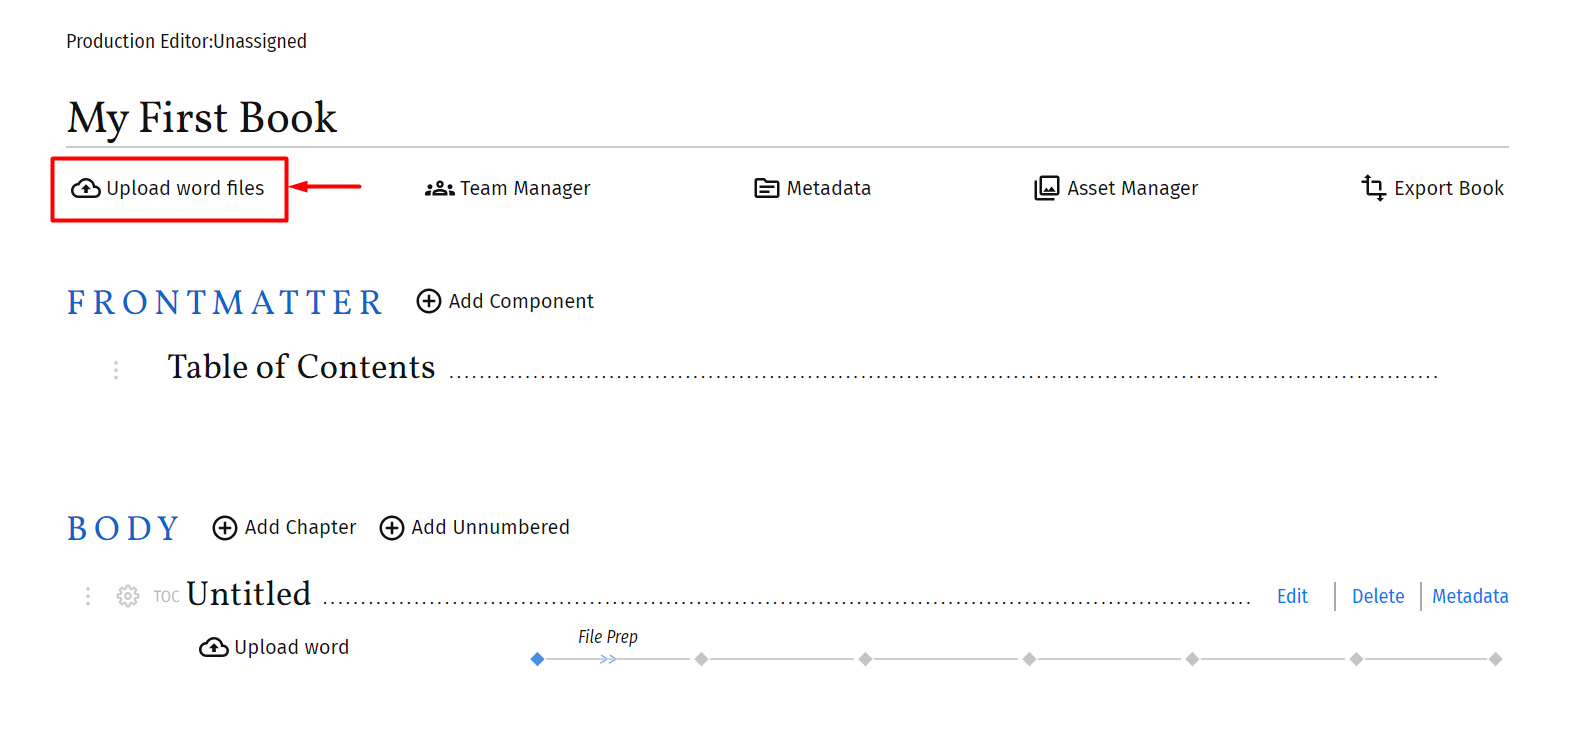Open Asset Manager image icon
Viewport: 1572px width, 740px height.
point(1046,189)
